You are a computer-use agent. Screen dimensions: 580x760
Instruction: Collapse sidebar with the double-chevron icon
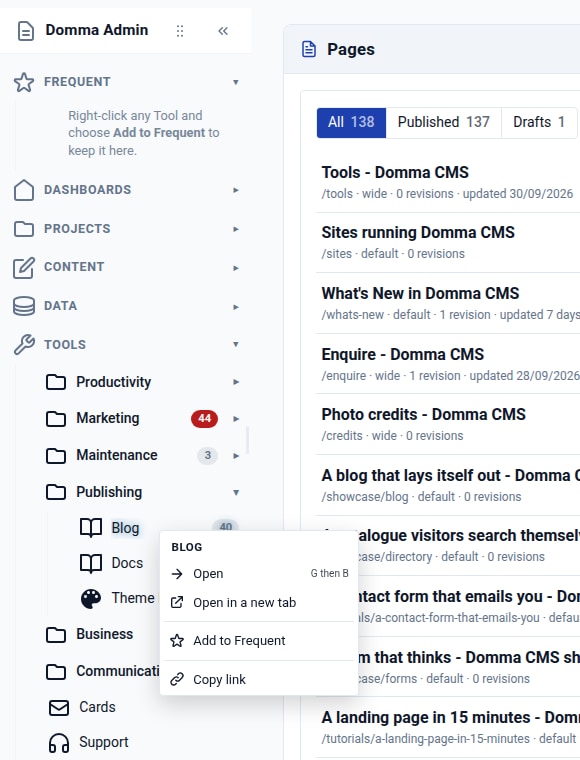point(223,31)
